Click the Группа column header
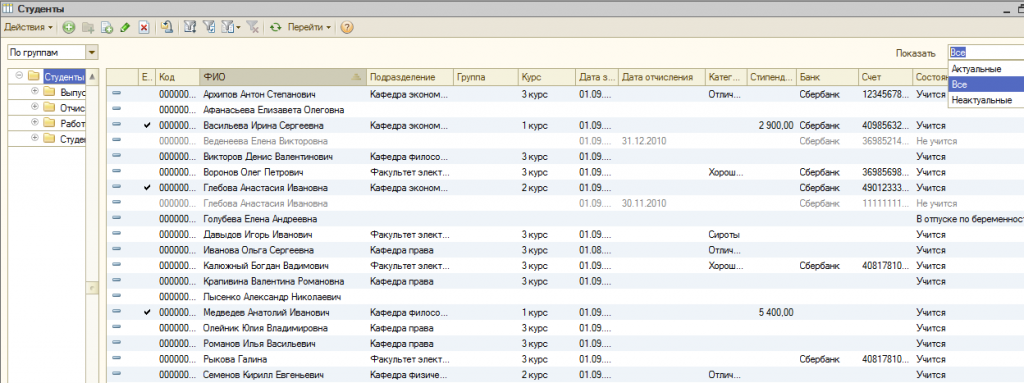The height and width of the screenshot is (383, 1024). 486,76
